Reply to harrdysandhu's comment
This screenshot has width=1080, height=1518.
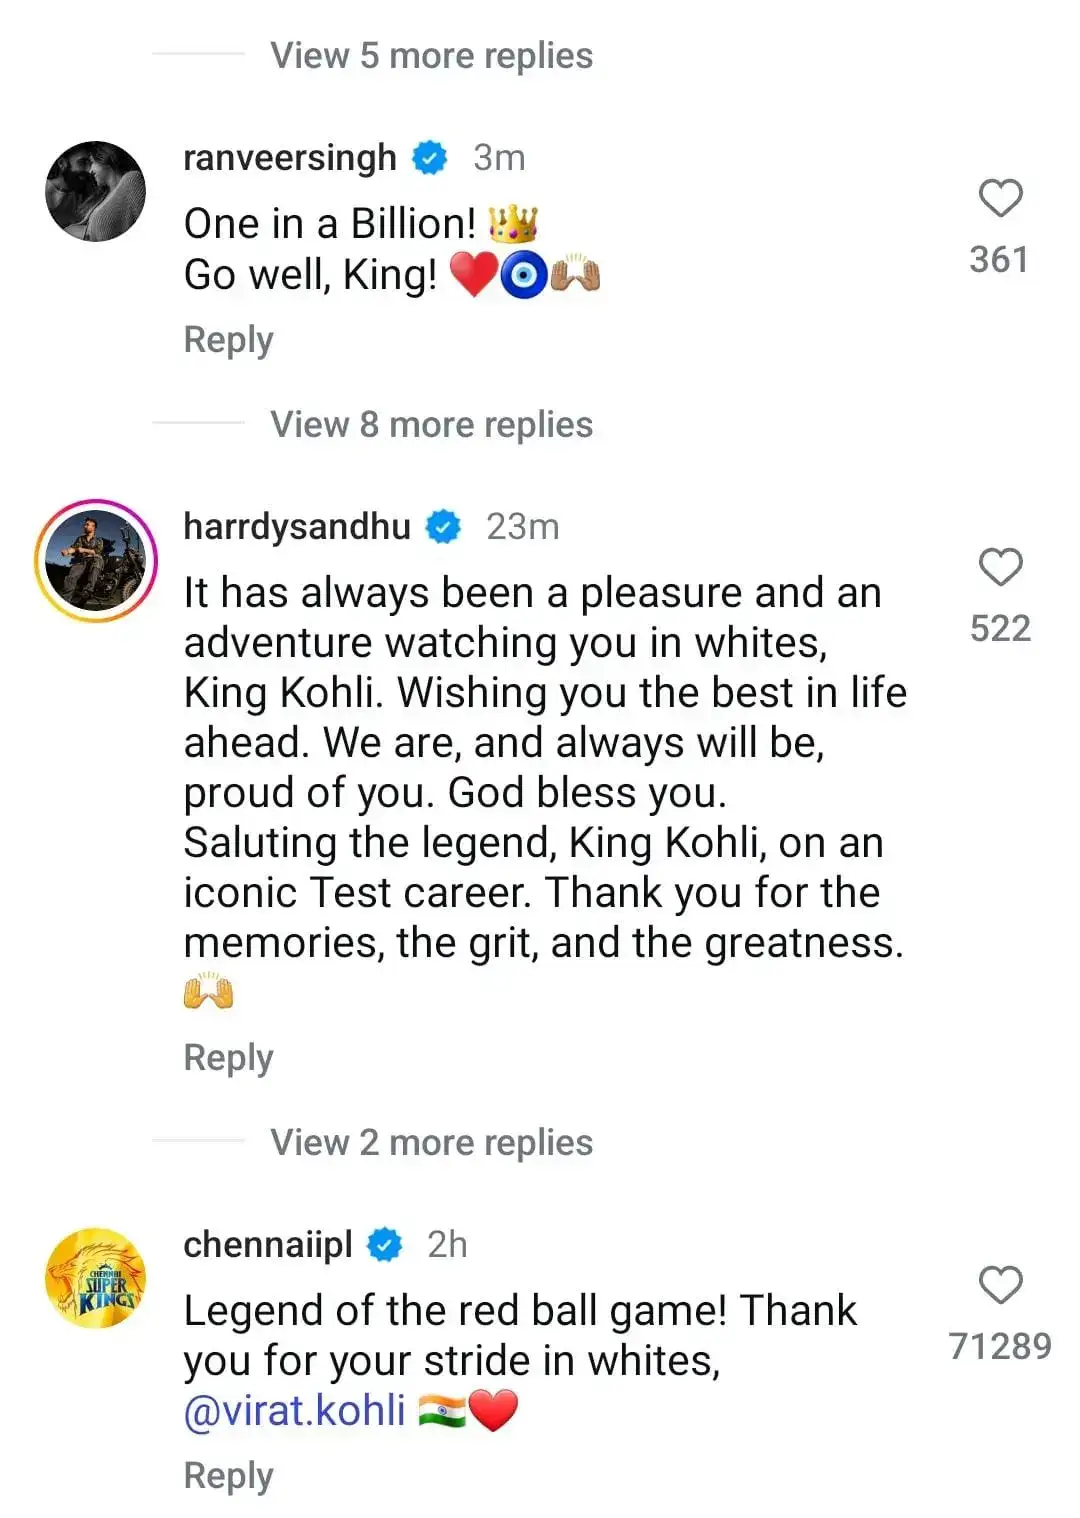point(227,1057)
